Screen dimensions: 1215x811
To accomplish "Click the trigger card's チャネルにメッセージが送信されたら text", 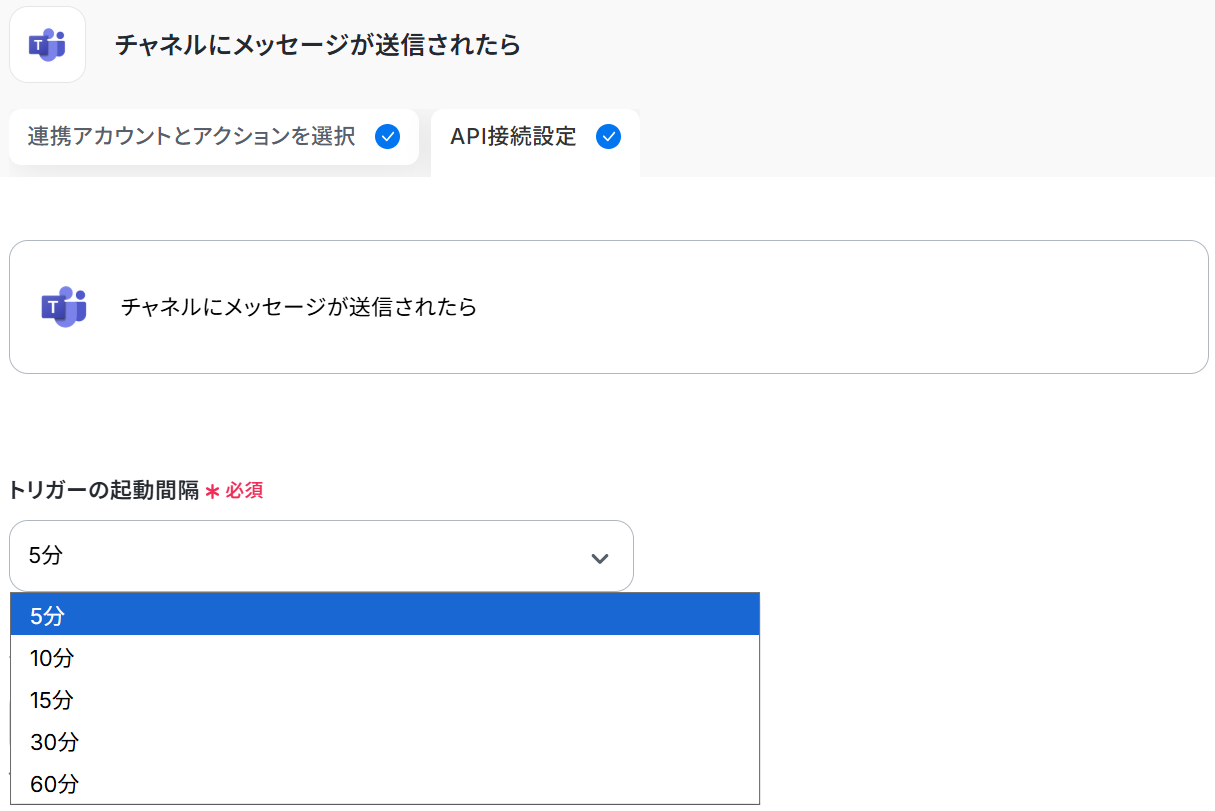I will click(x=298, y=307).
